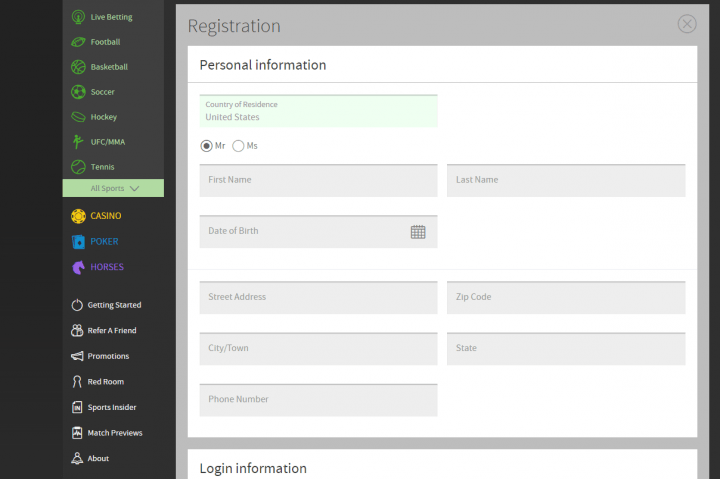The image size is (720, 479).
Task: Open the Hockey icon in sidebar
Action: (x=78, y=117)
